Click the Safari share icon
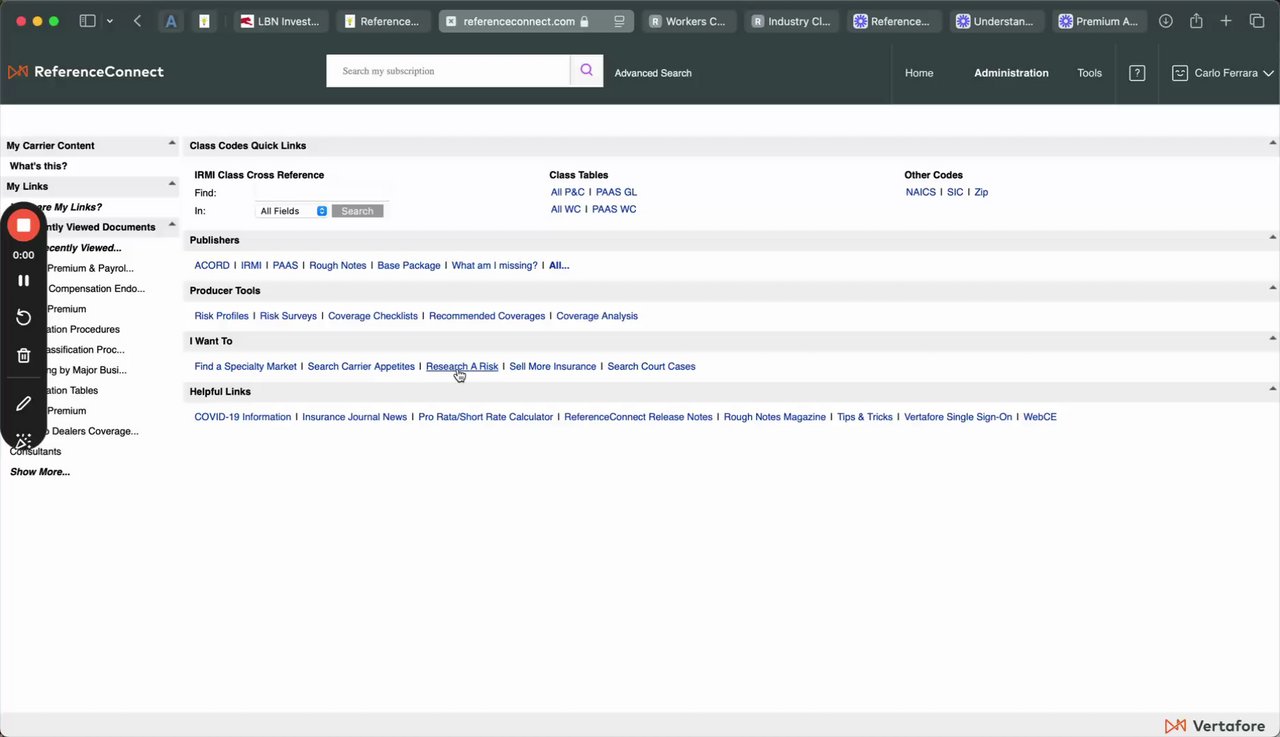The width and height of the screenshot is (1280, 737). tap(1196, 21)
